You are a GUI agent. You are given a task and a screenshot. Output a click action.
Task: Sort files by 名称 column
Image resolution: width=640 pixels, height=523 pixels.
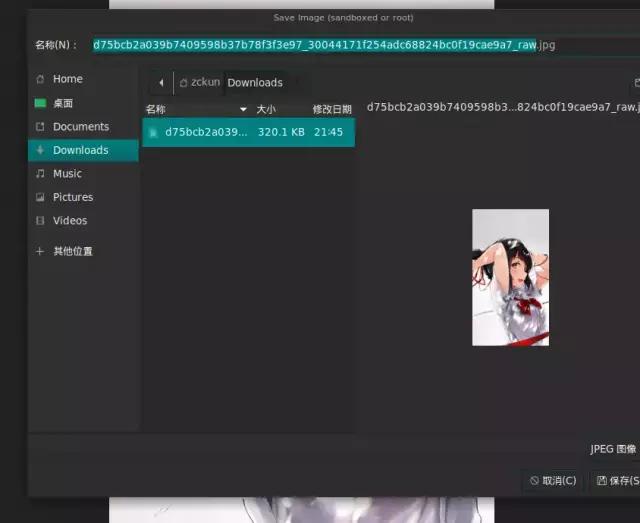click(197, 109)
